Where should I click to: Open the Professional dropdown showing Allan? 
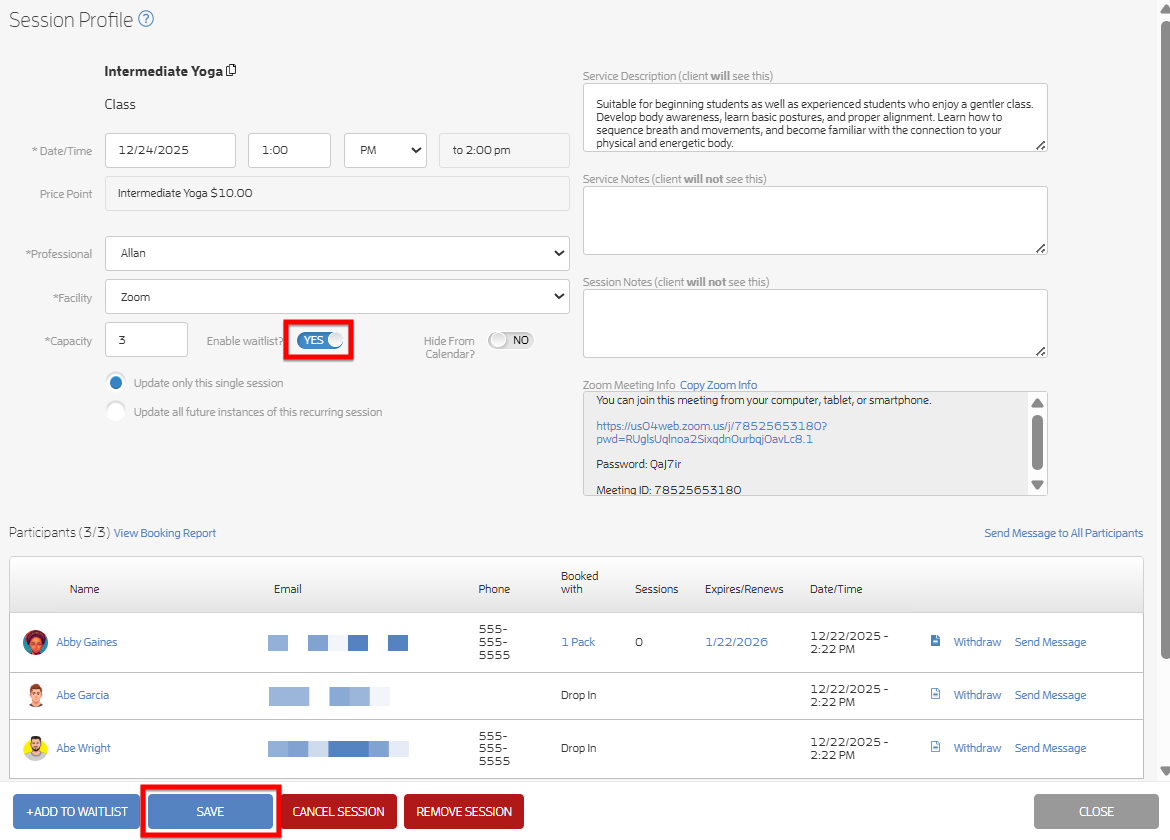pos(337,254)
